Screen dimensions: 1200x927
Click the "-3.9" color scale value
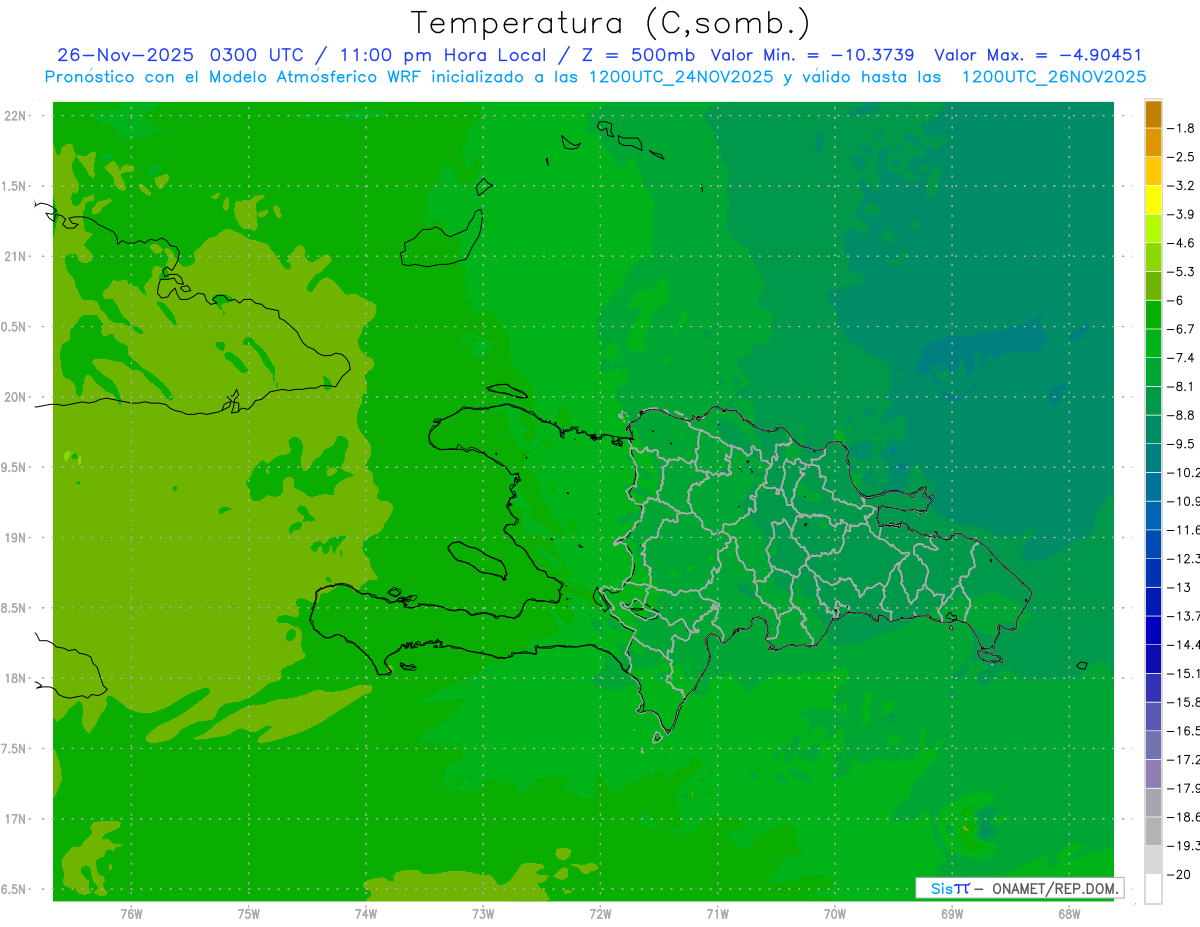tap(1183, 214)
